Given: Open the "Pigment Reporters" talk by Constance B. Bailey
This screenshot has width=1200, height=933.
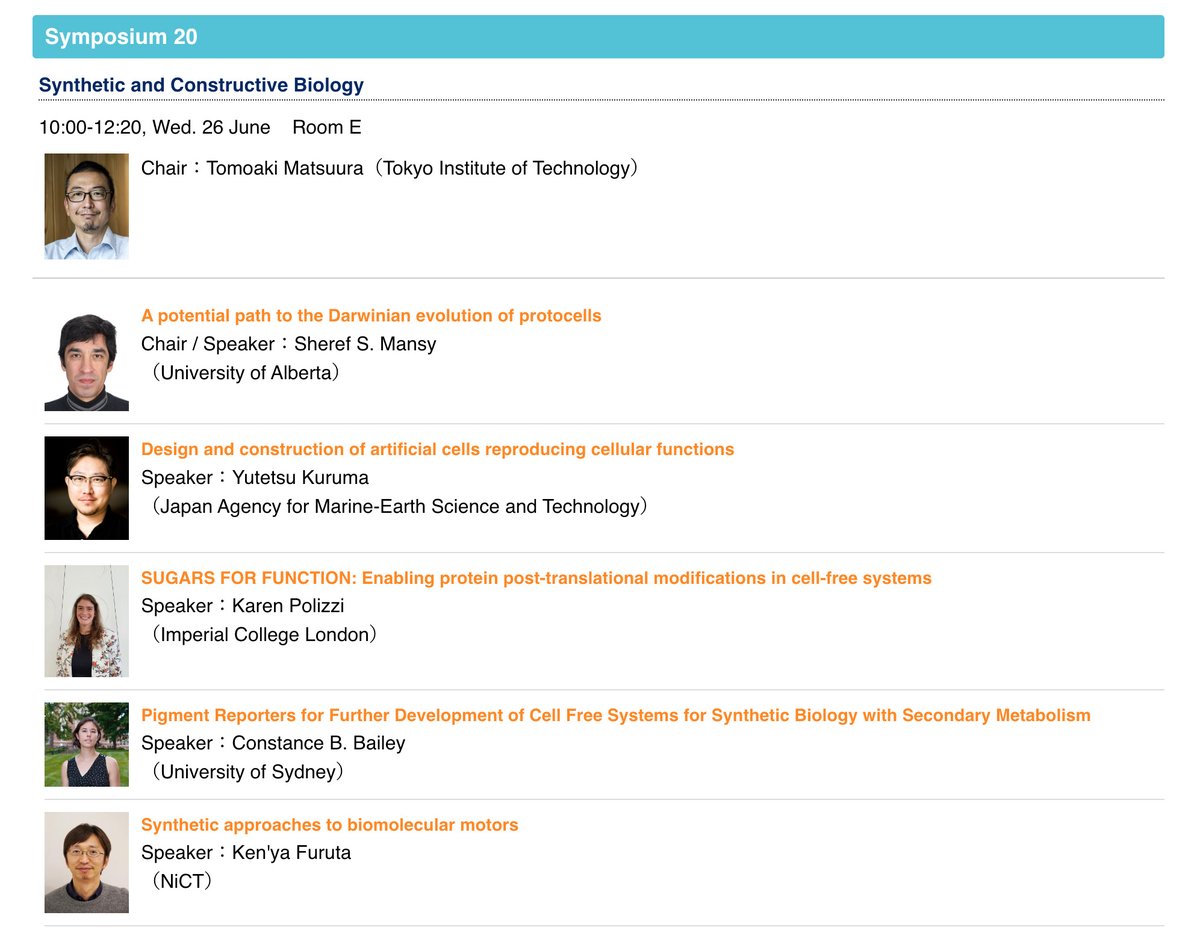Looking at the screenshot, I should (x=617, y=715).
